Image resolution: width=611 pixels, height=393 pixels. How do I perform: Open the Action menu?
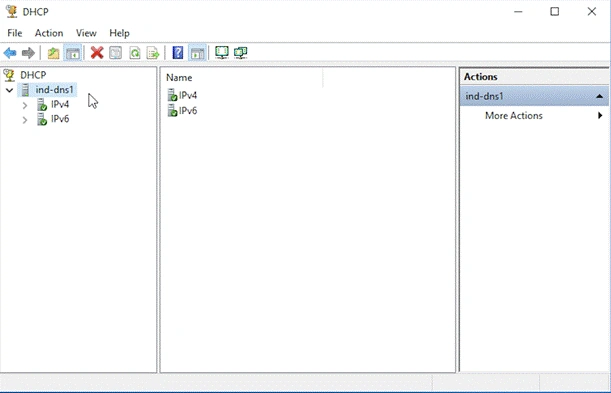click(x=49, y=33)
